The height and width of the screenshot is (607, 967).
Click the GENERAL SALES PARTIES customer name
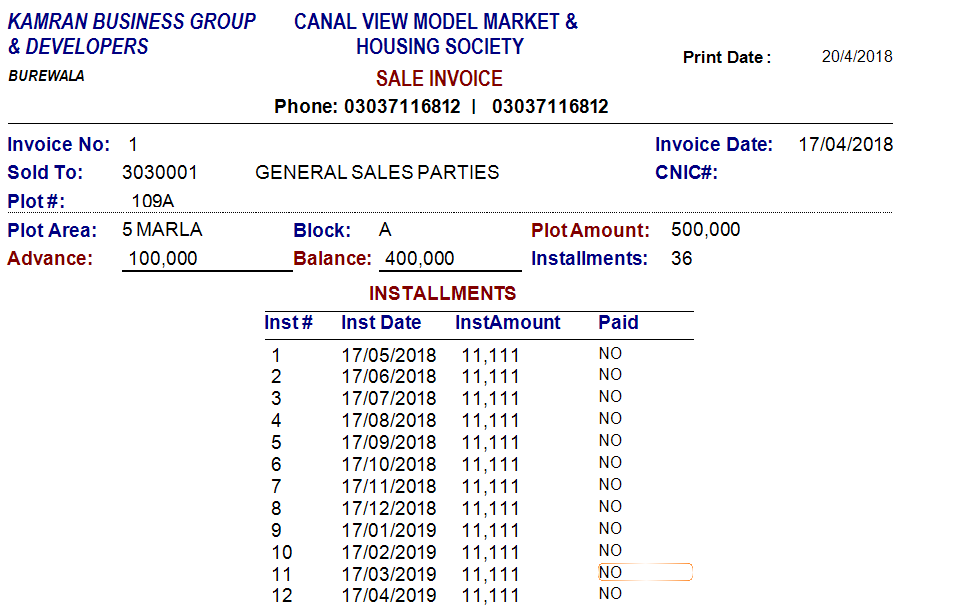point(377,173)
